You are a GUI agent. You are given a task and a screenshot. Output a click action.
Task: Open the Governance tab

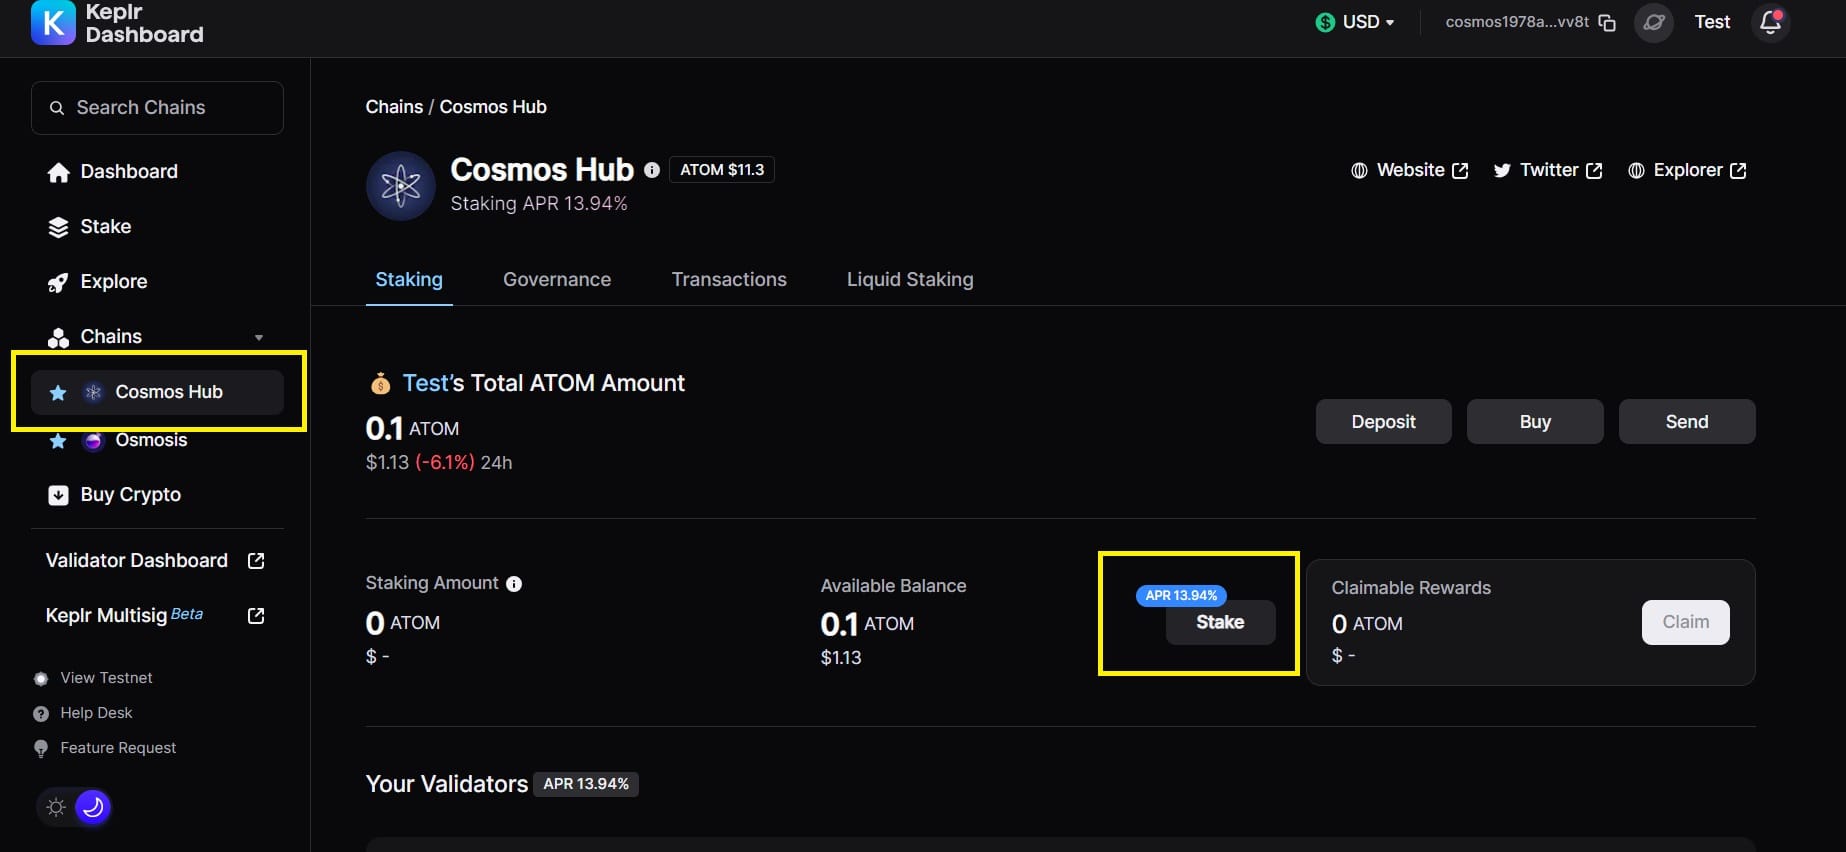point(557,280)
